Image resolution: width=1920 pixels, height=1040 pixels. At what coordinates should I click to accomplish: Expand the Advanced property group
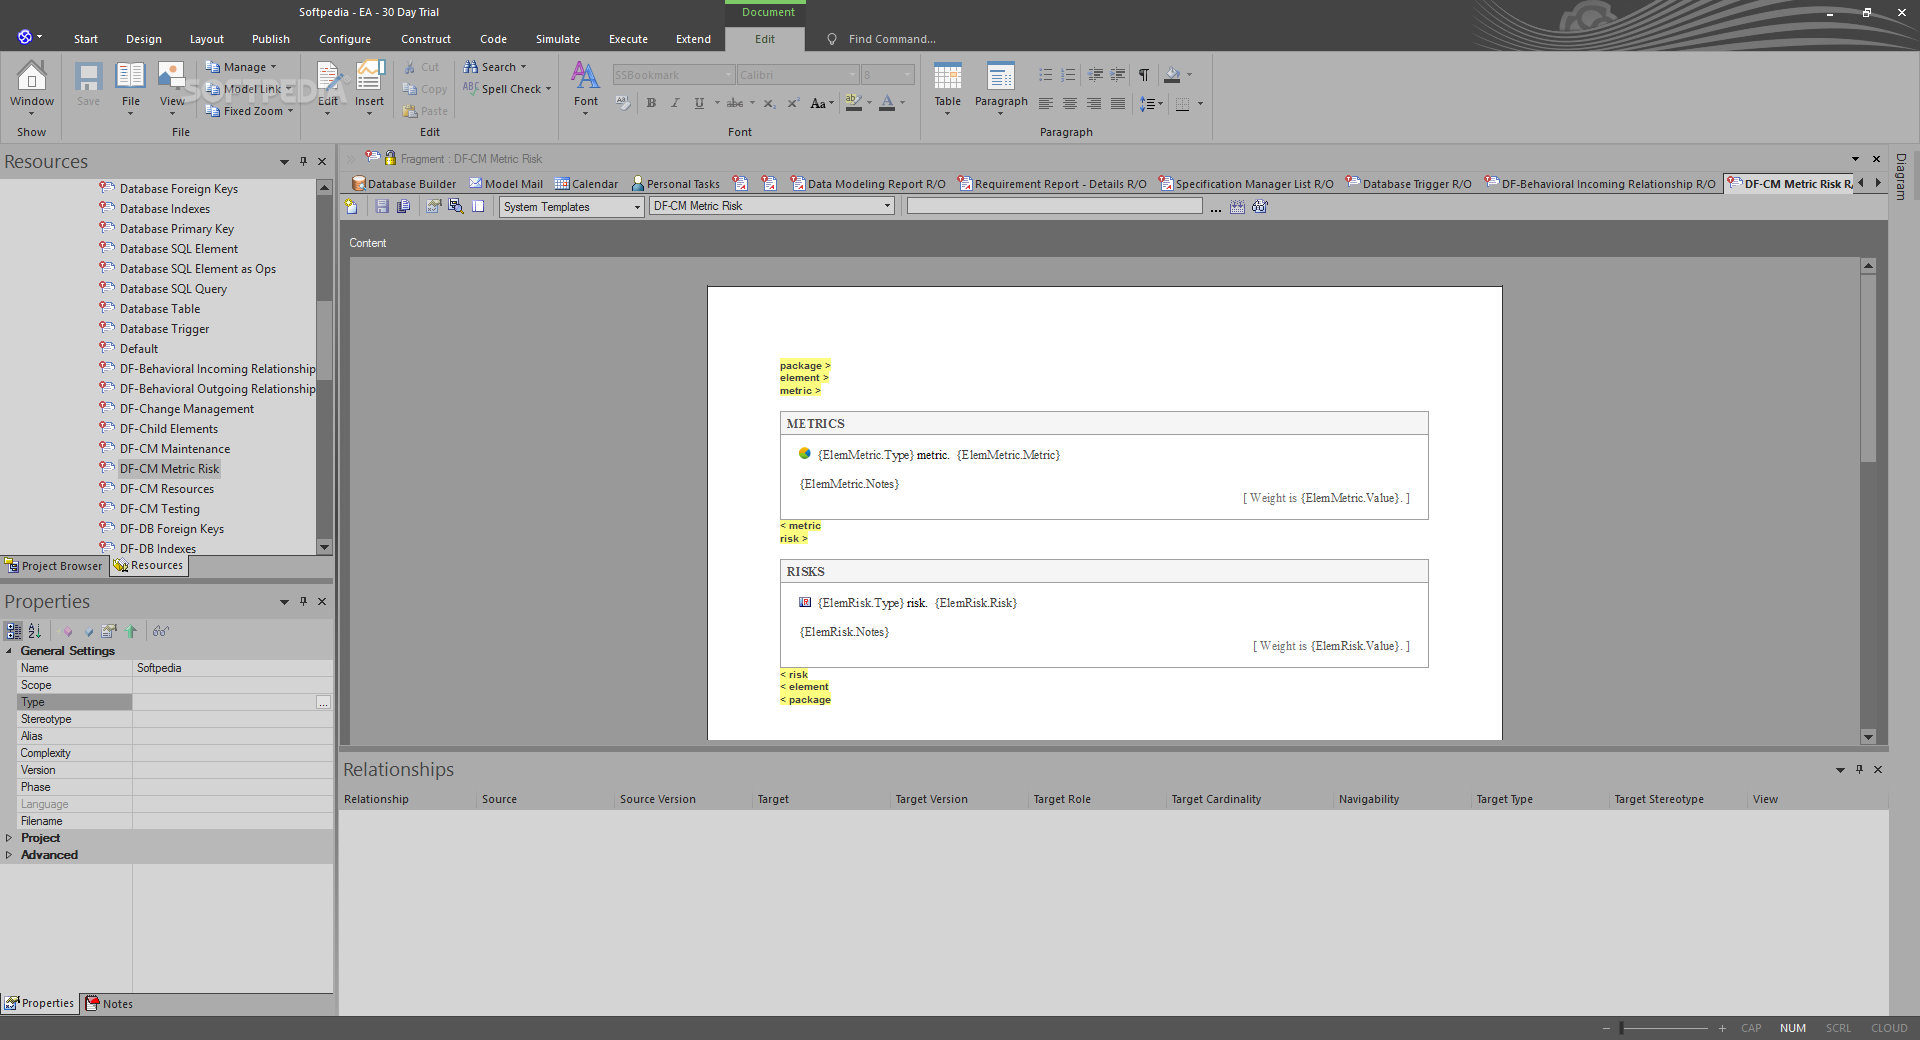9,855
